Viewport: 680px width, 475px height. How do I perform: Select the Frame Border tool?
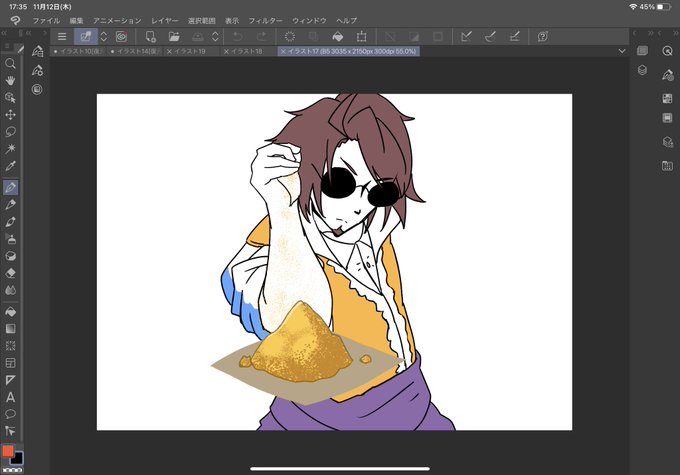pyautogui.click(x=10, y=363)
